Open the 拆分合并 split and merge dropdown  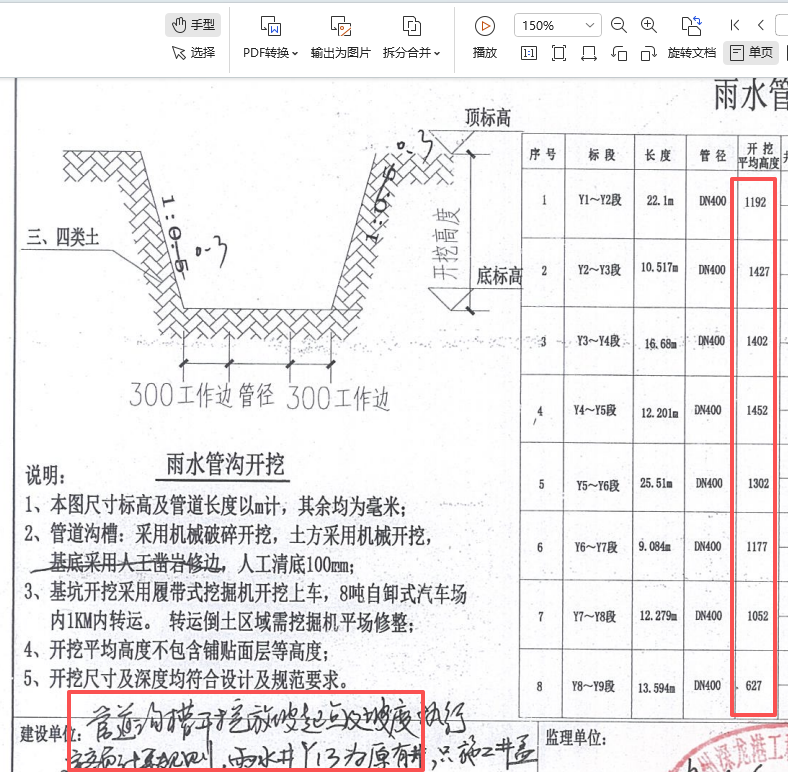411,37
